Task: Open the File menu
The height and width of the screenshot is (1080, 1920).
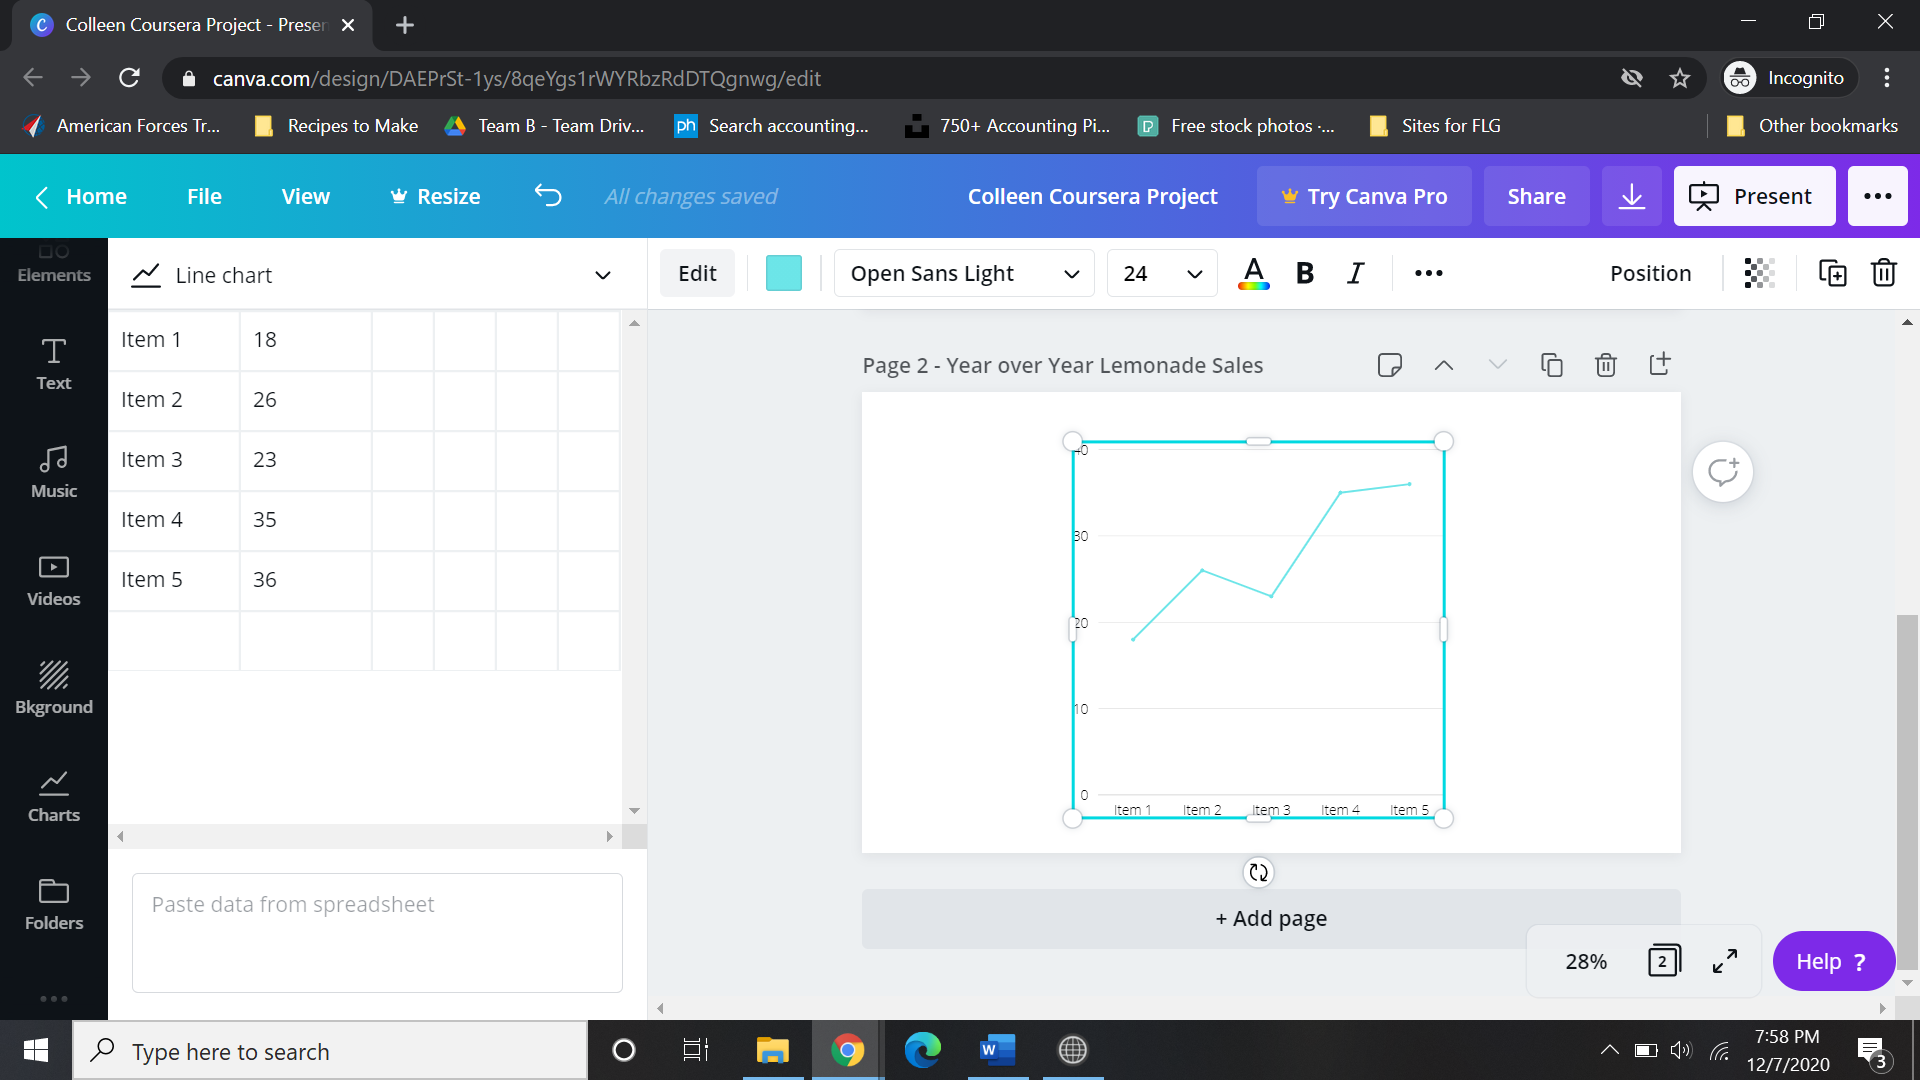Action: pyautogui.click(x=204, y=196)
